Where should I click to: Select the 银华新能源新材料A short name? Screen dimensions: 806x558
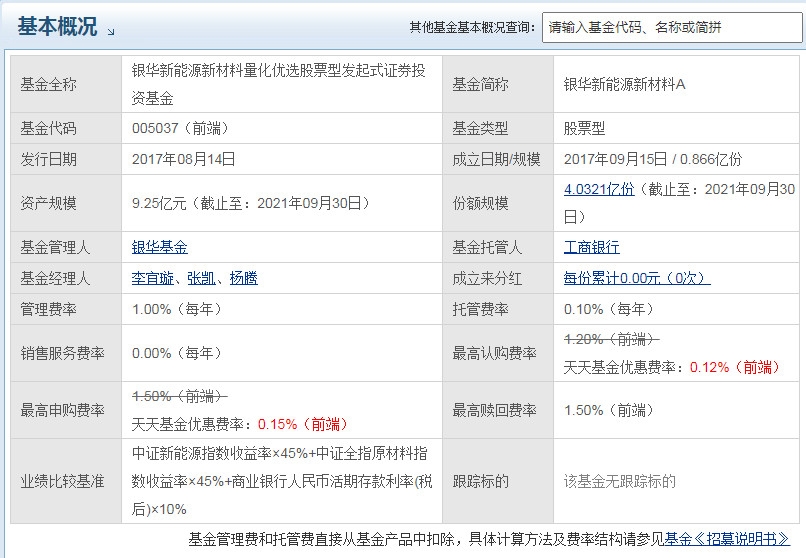click(x=625, y=84)
